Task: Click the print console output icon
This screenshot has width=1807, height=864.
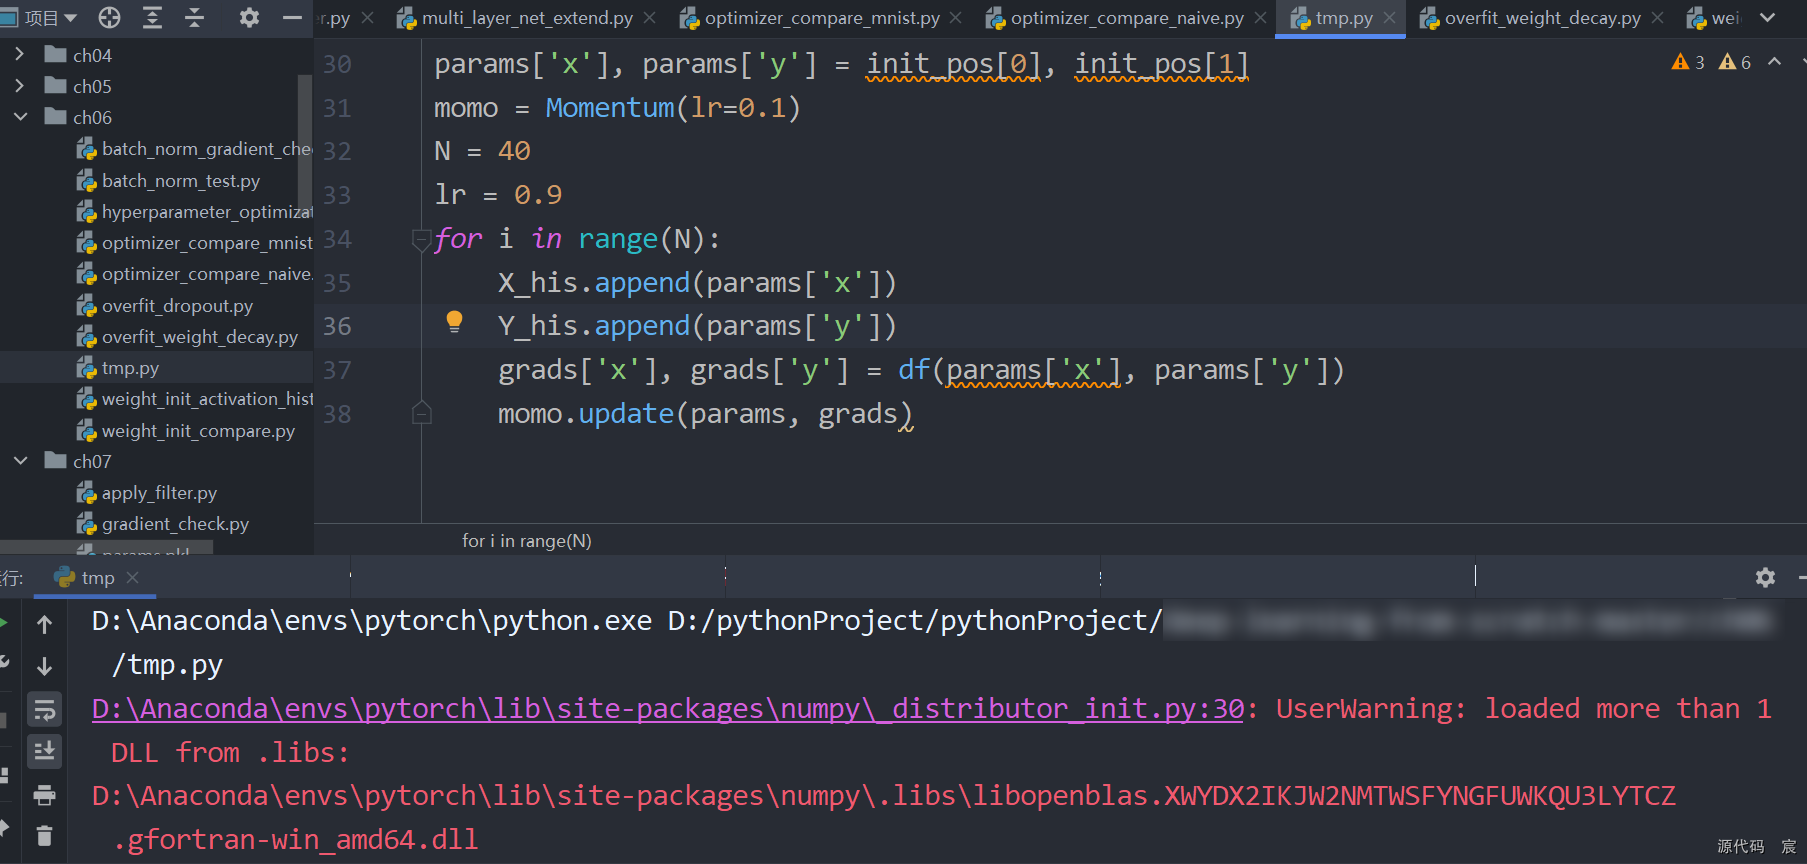Action: click(44, 795)
